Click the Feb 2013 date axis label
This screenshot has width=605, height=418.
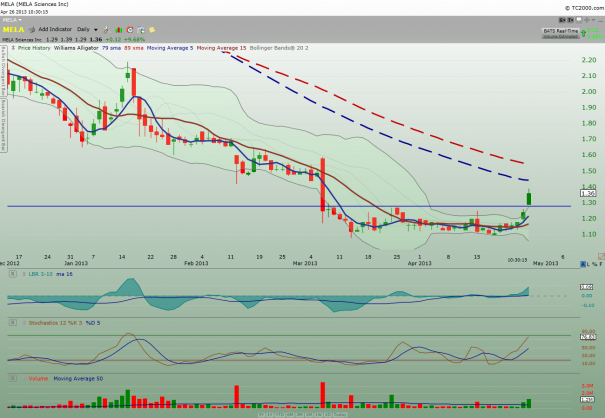pos(196,263)
